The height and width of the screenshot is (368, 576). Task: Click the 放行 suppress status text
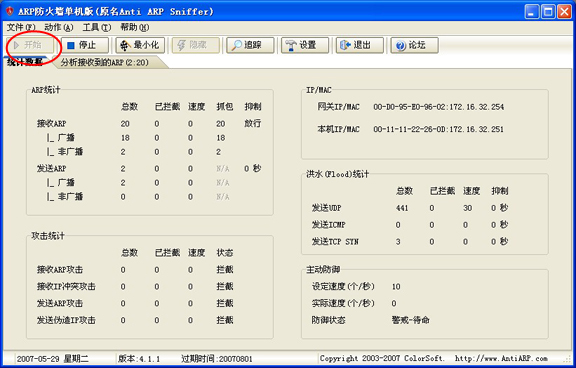coord(253,123)
